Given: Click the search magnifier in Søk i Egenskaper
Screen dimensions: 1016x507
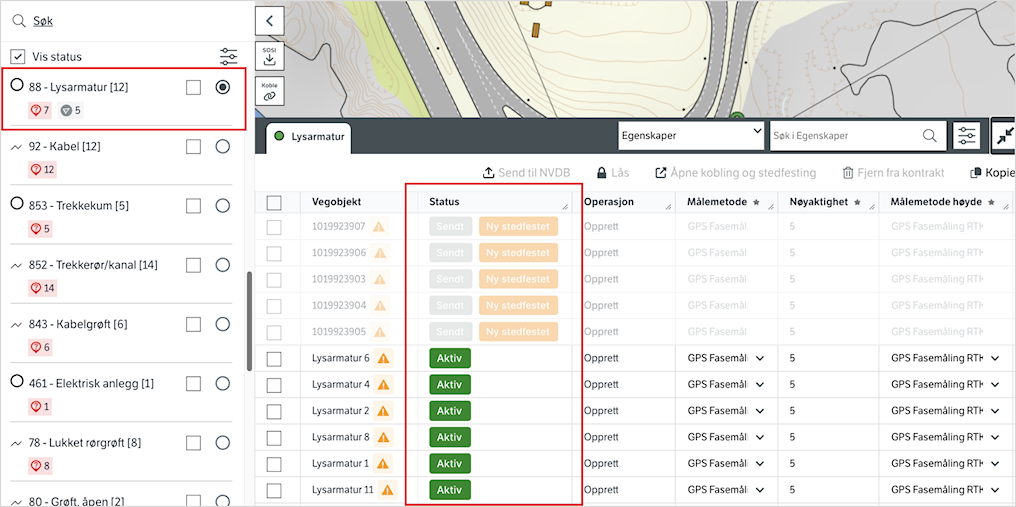Looking at the screenshot, I should (929, 135).
